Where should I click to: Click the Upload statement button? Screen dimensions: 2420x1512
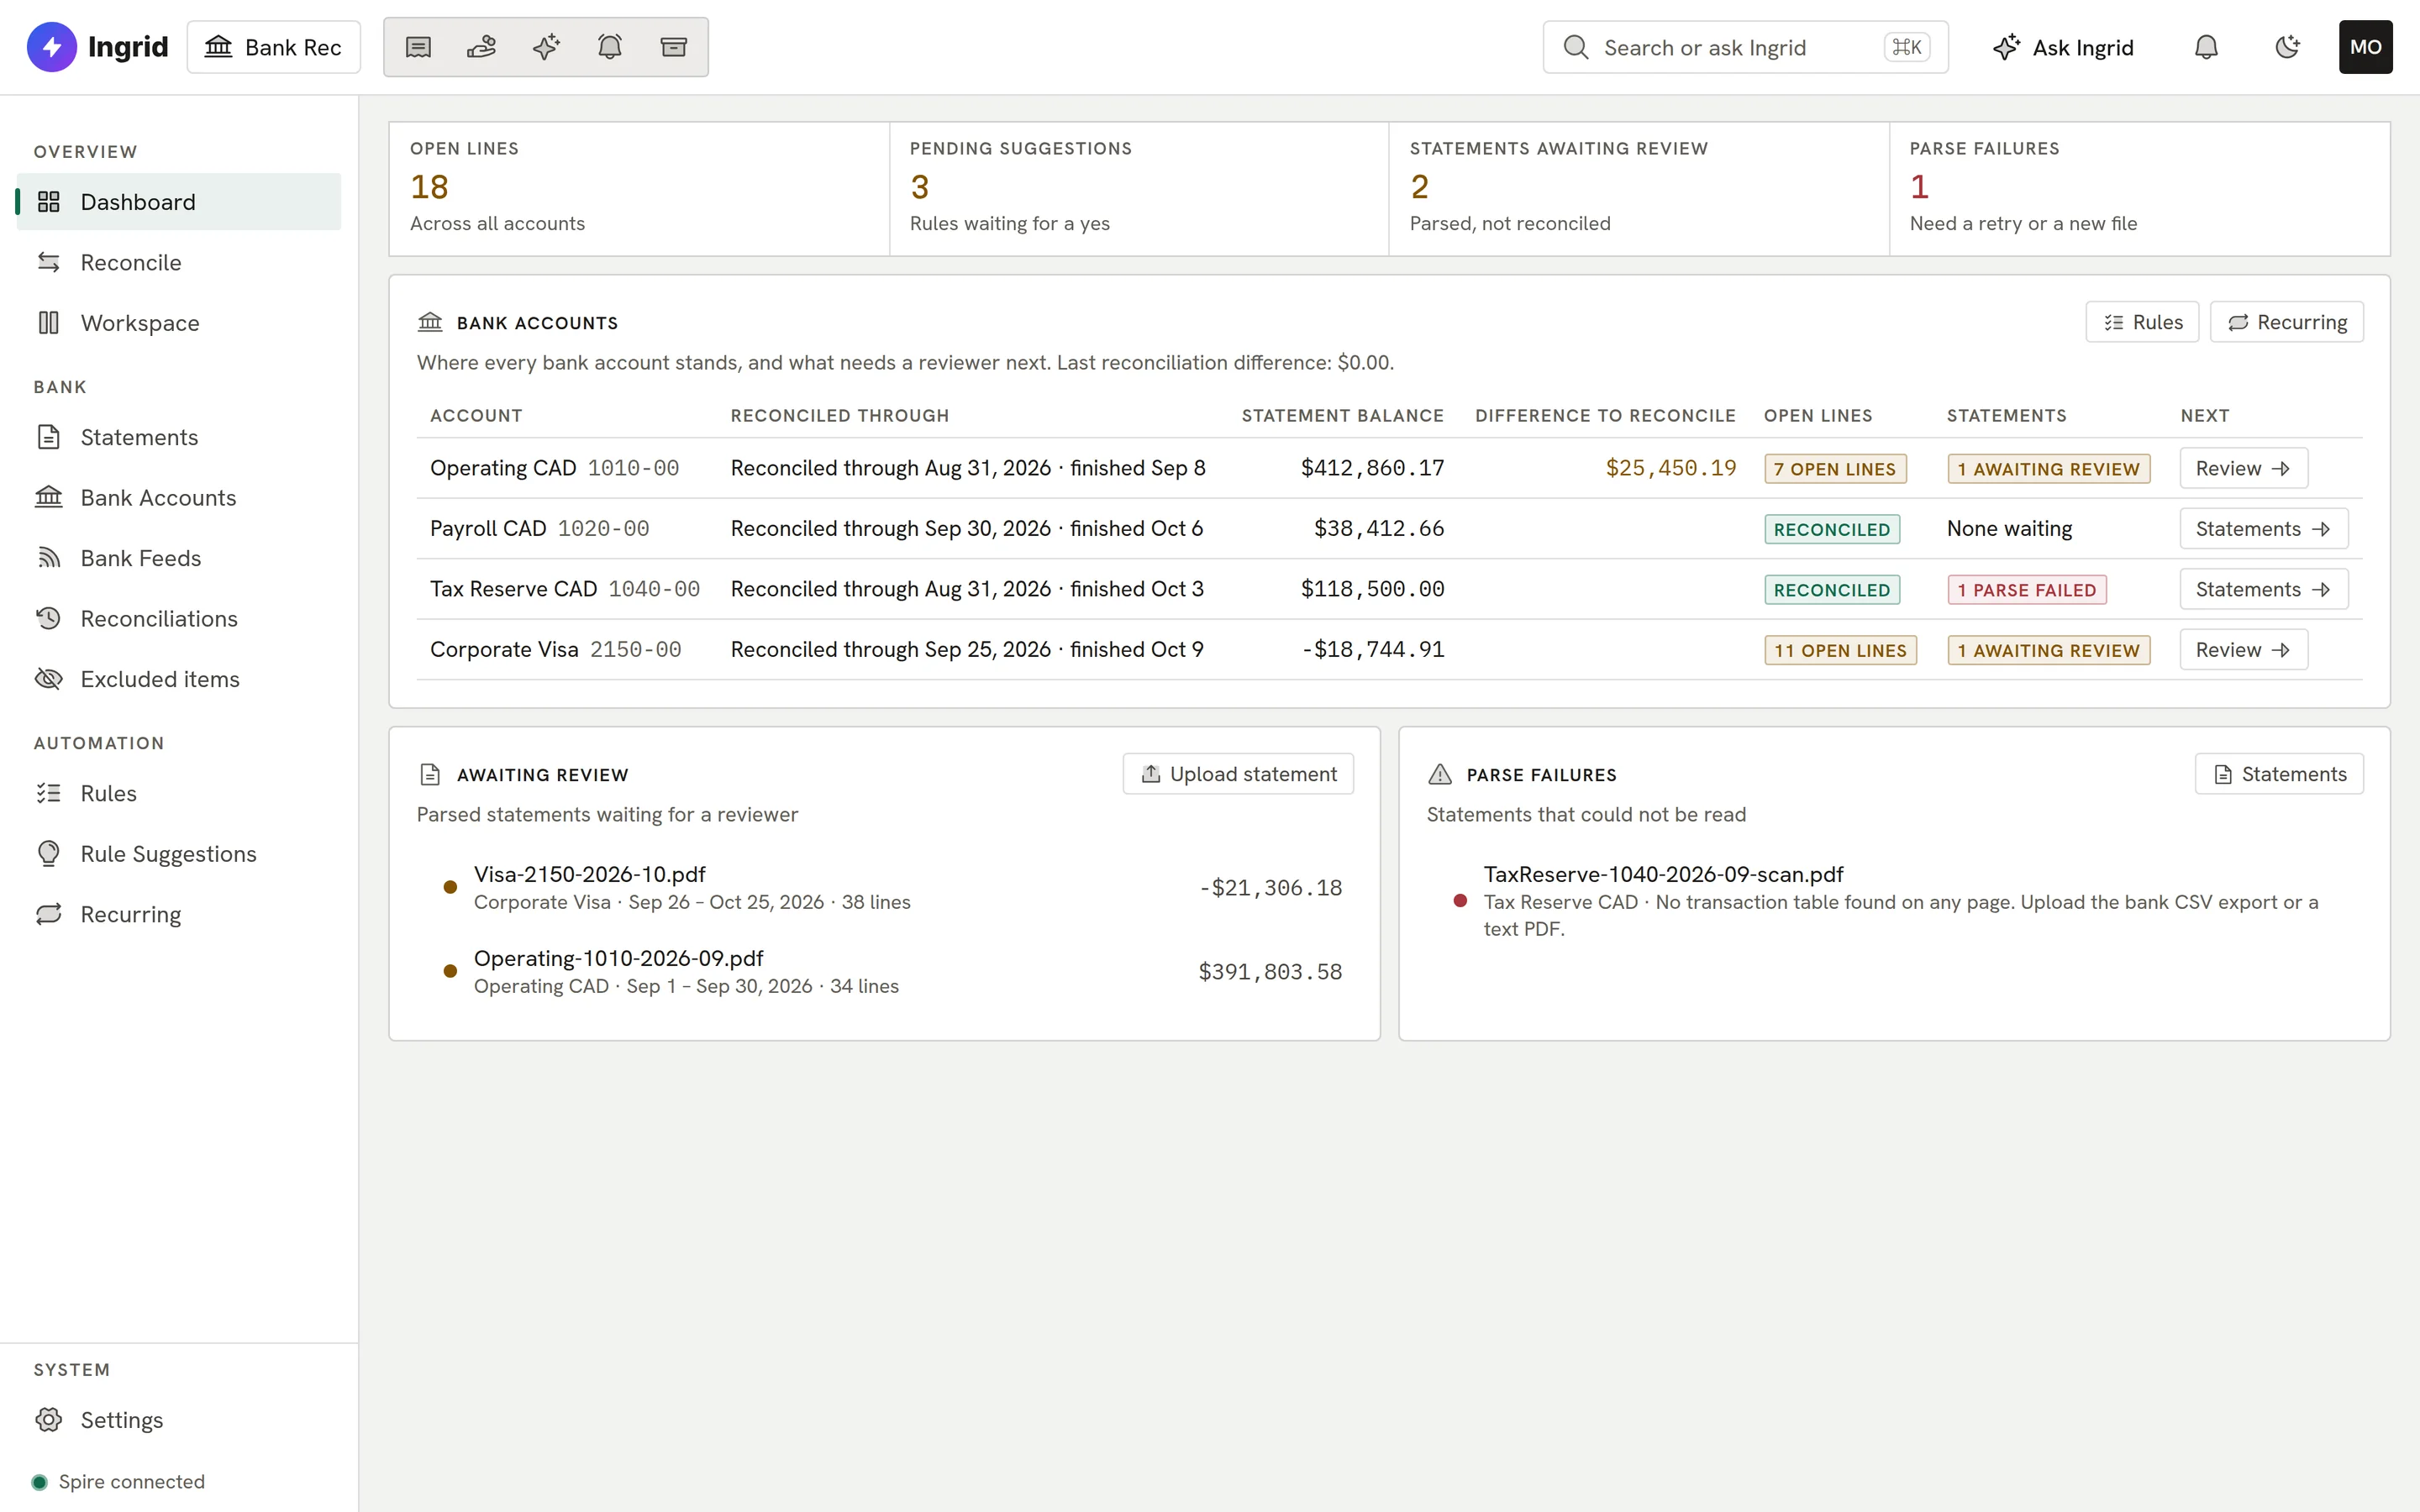(x=1238, y=774)
